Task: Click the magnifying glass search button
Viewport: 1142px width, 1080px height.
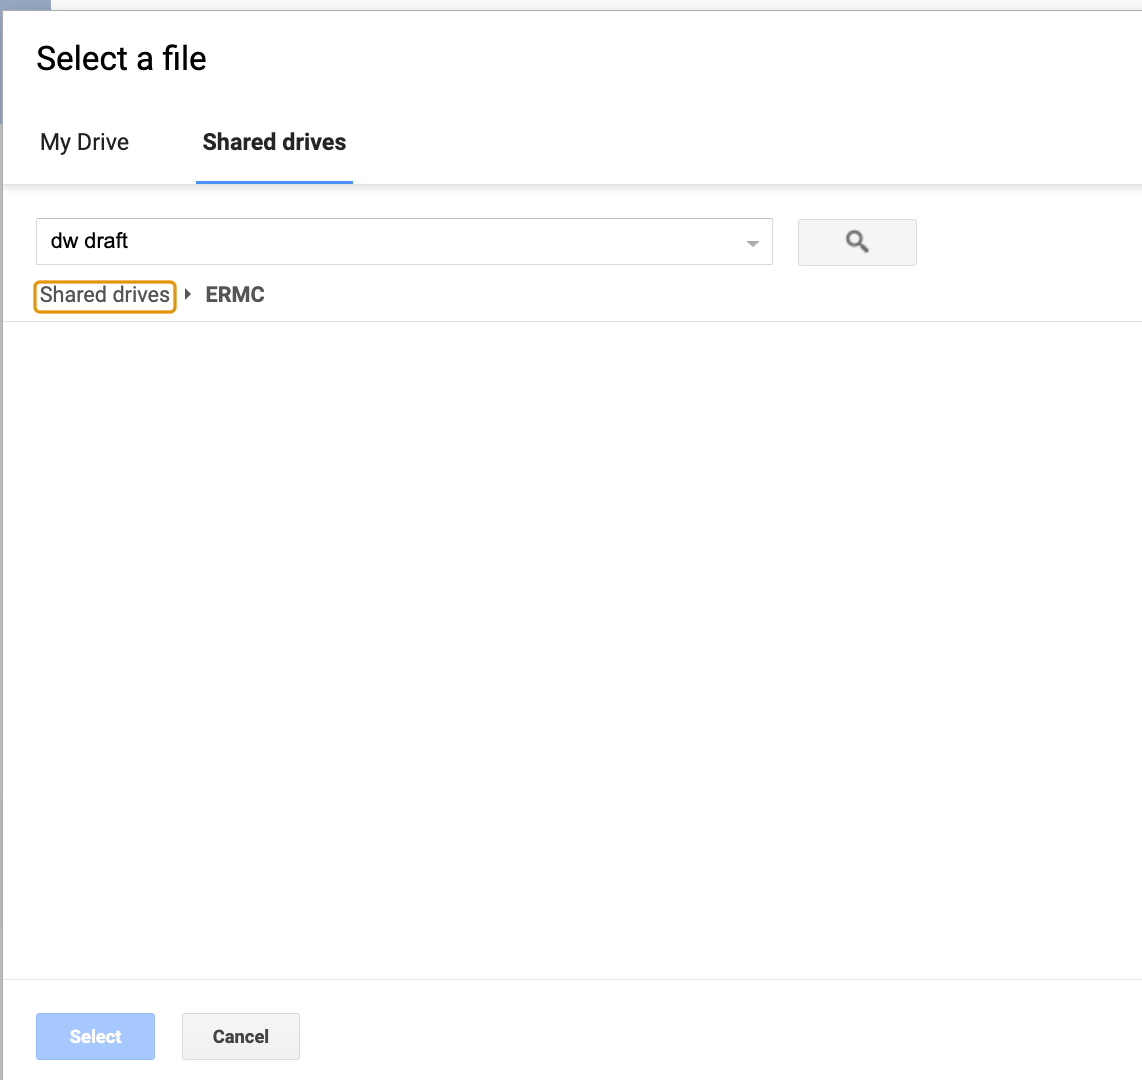Action: point(856,242)
